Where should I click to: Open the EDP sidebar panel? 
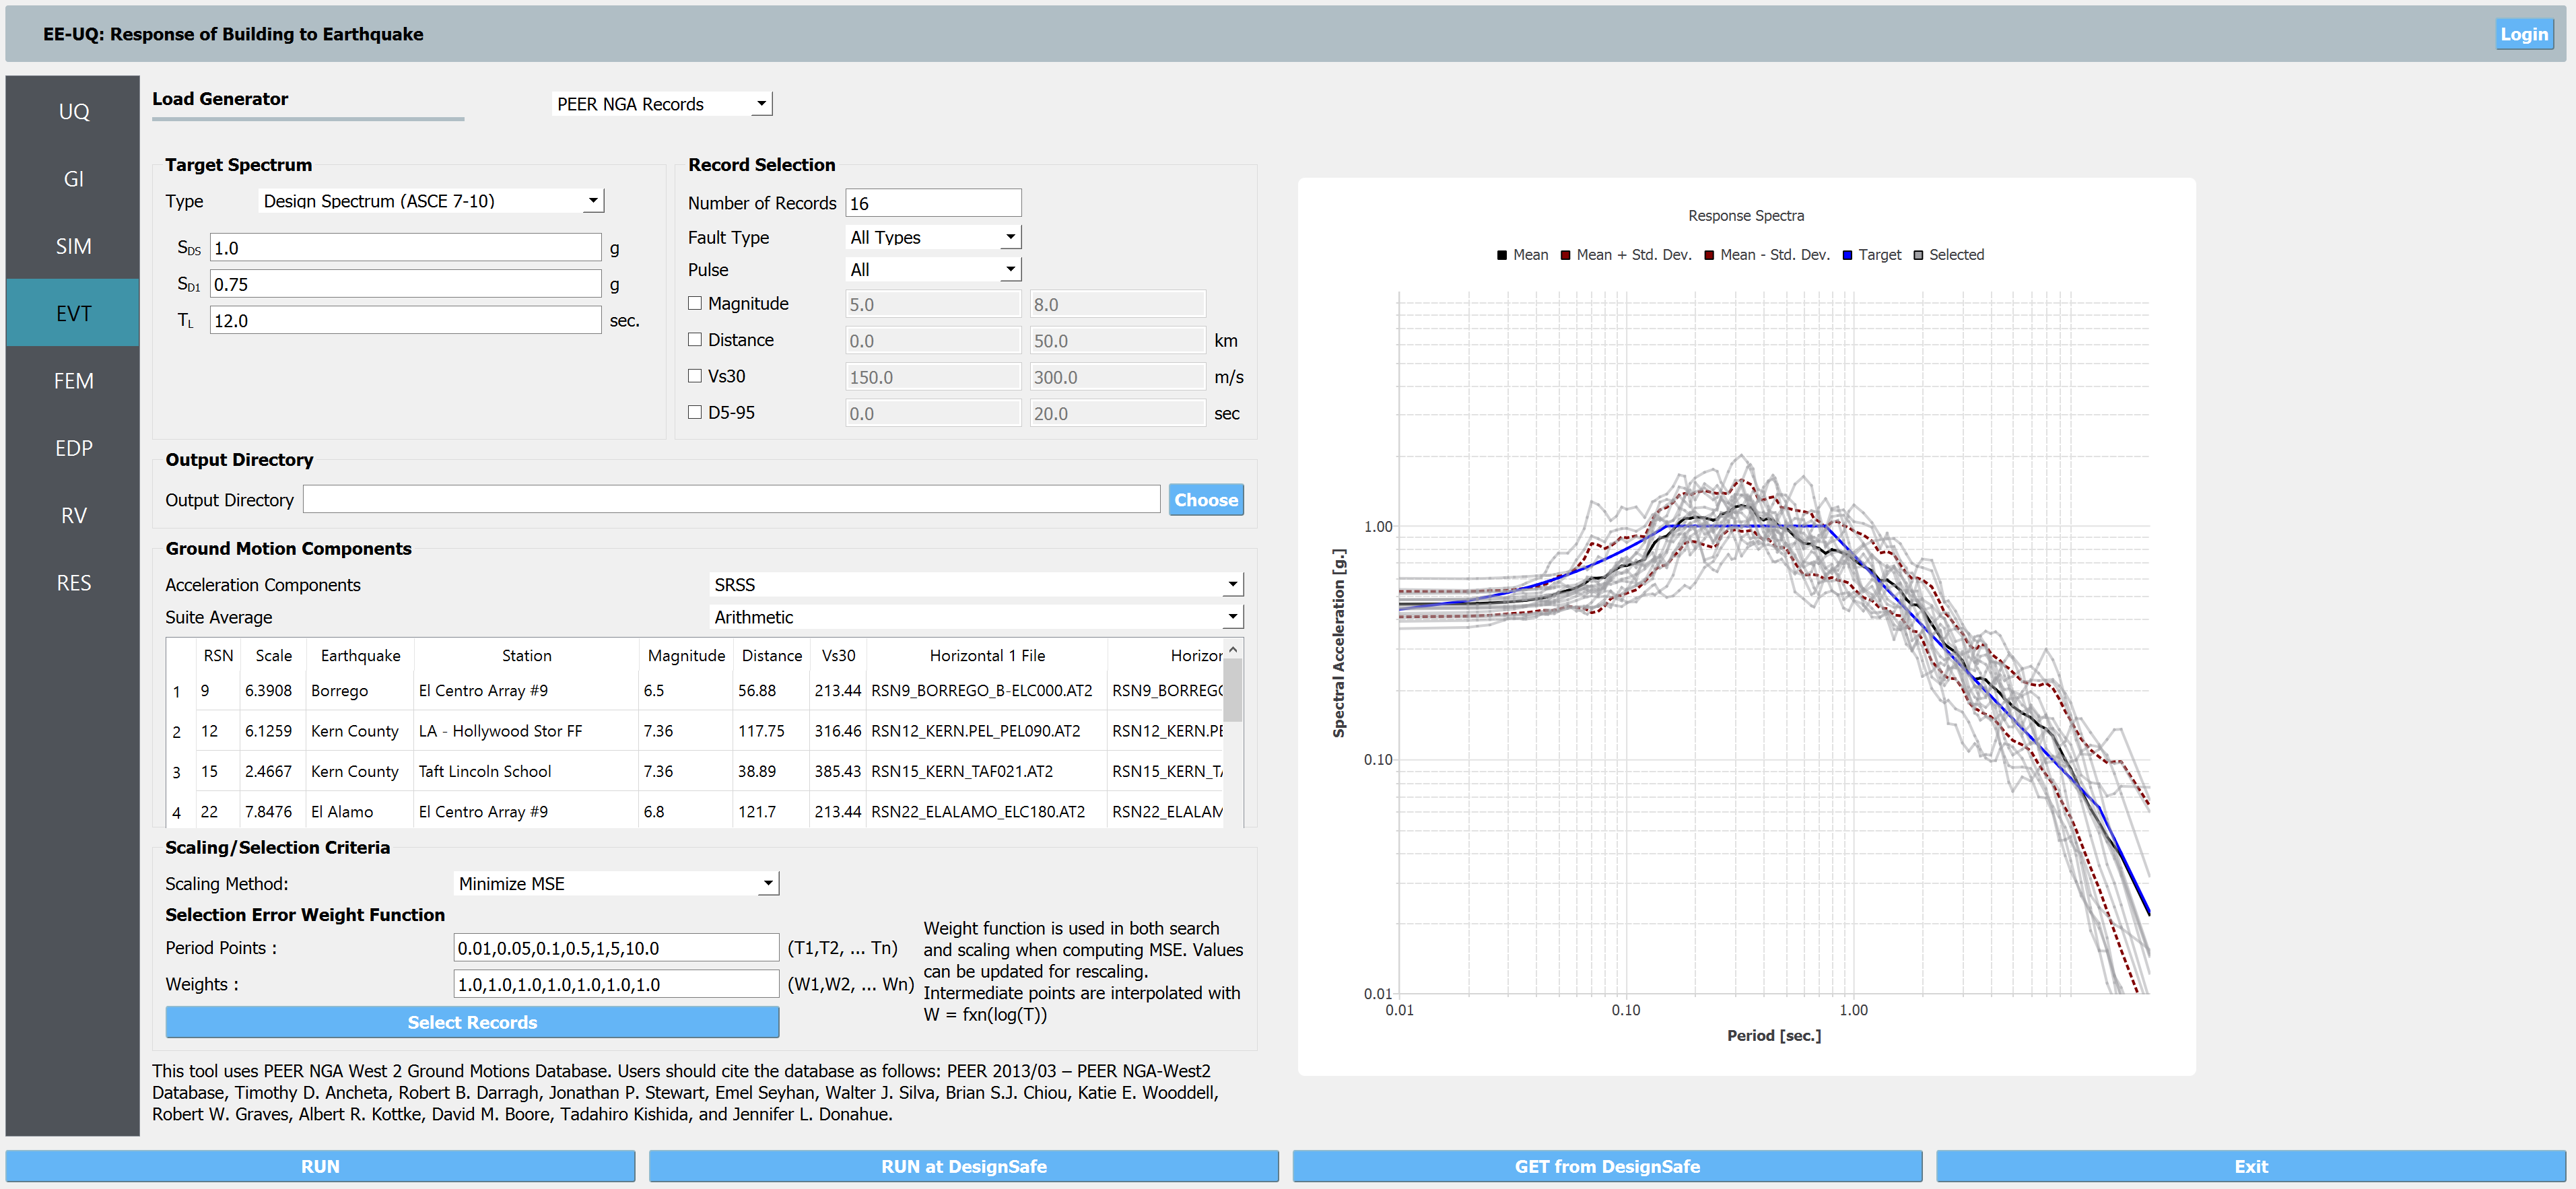(x=73, y=448)
